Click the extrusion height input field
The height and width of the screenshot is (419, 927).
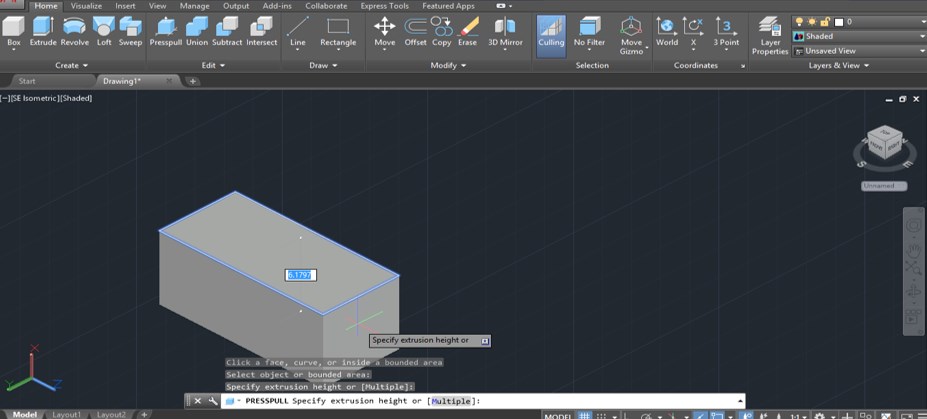pos(301,274)
